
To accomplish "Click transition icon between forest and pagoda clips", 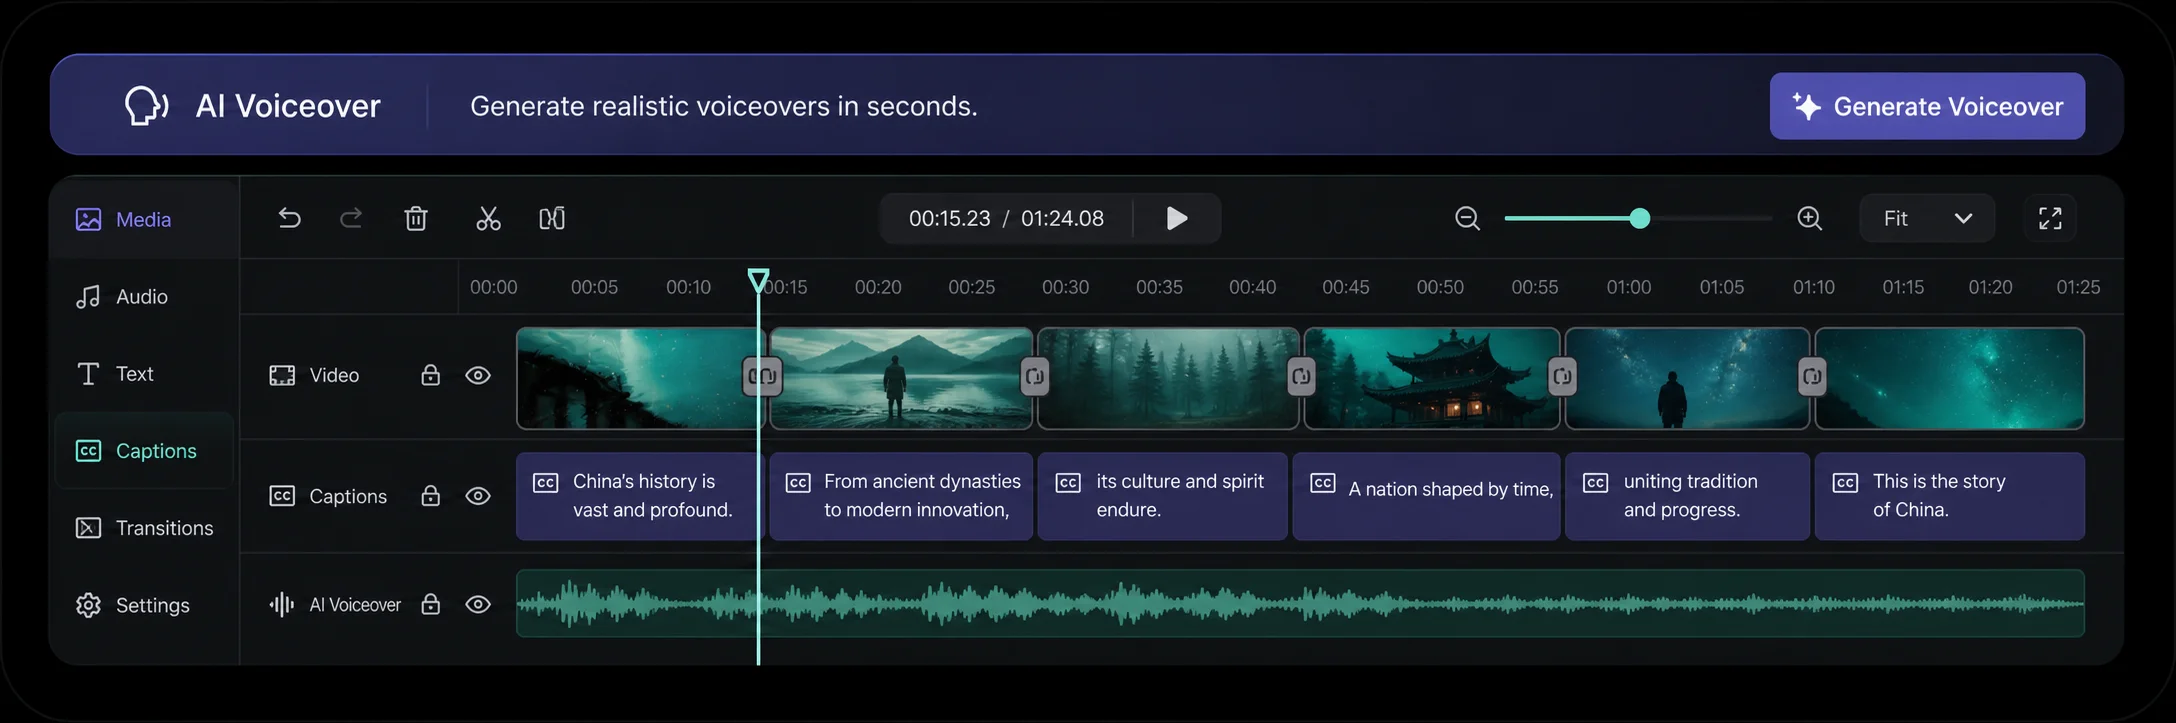I will coord(1301,377).
